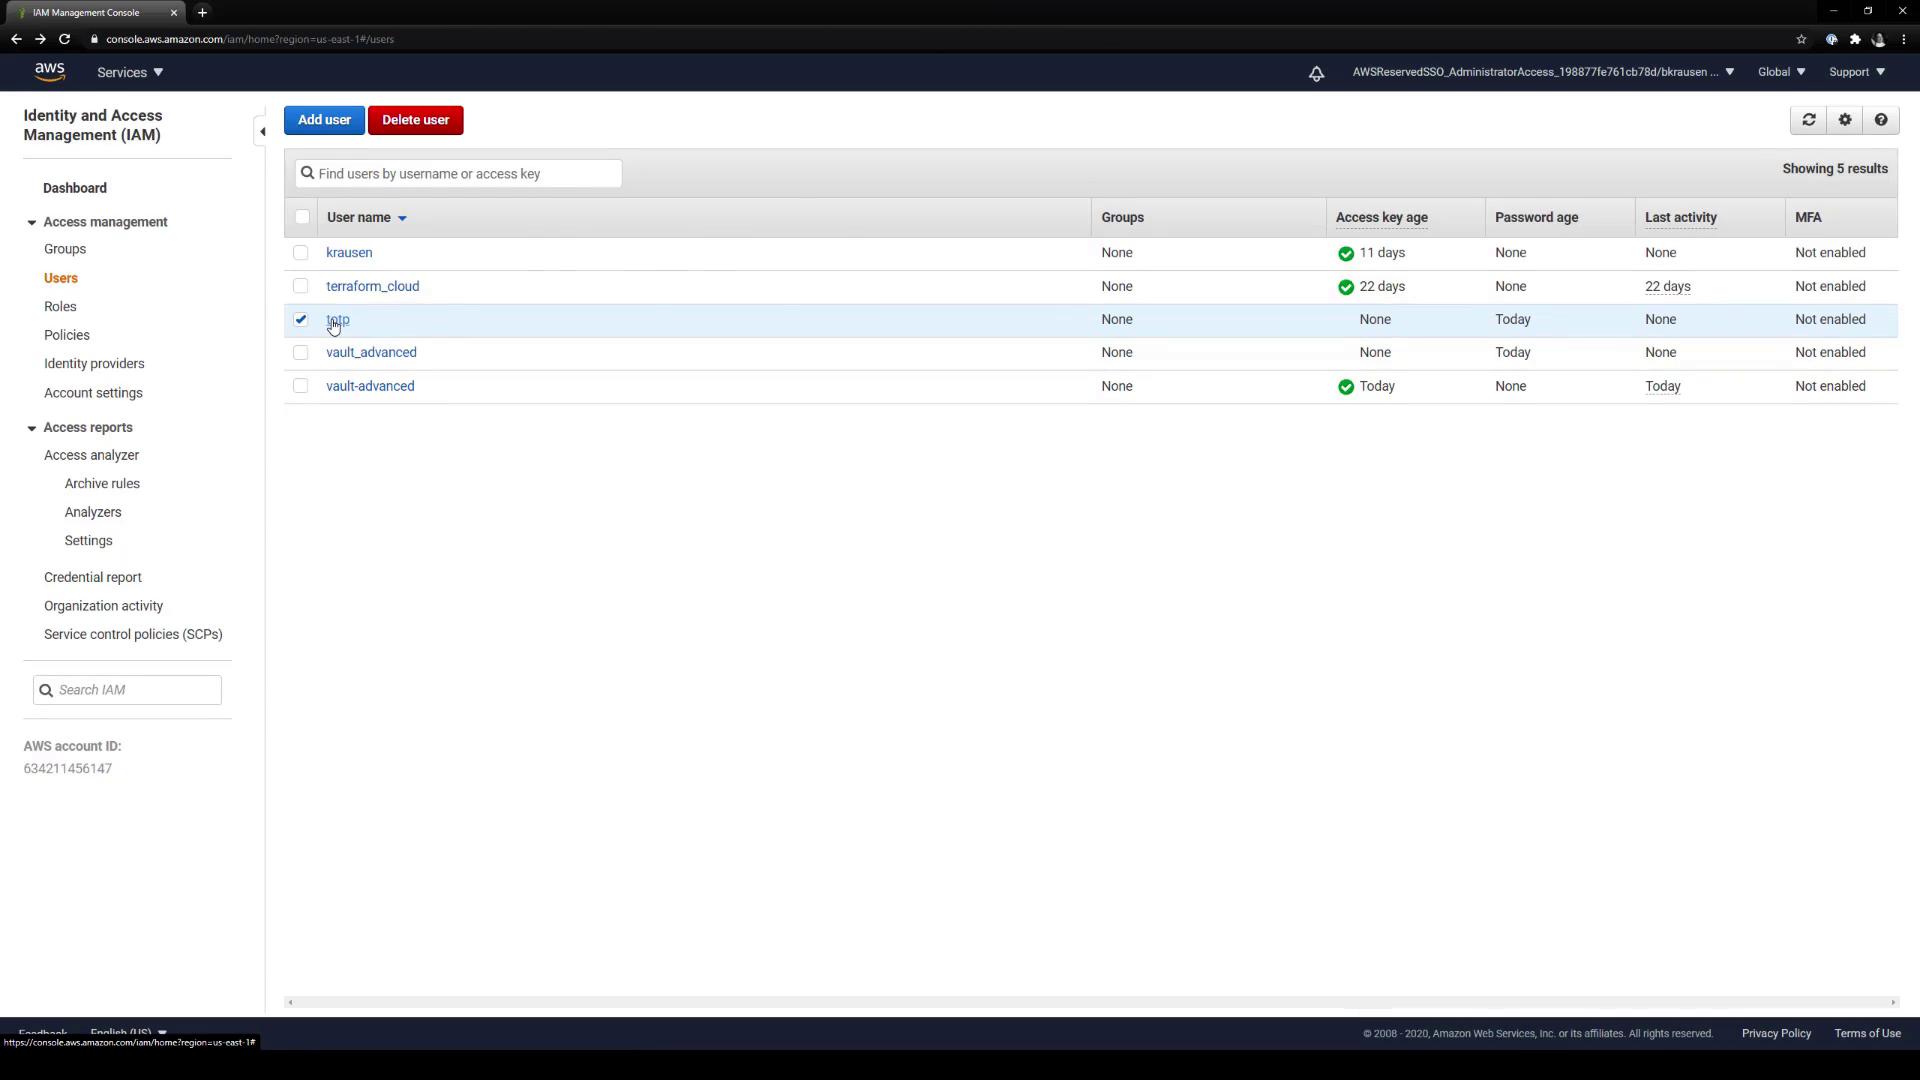This screenshot has height=1080, width=1920.
Task: Click the help question mark icon
Action: 1881,120
